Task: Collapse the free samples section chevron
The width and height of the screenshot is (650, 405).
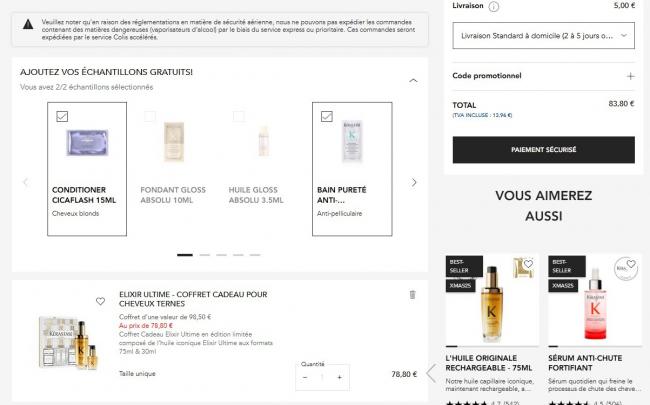Action: [x=413, y=80]
